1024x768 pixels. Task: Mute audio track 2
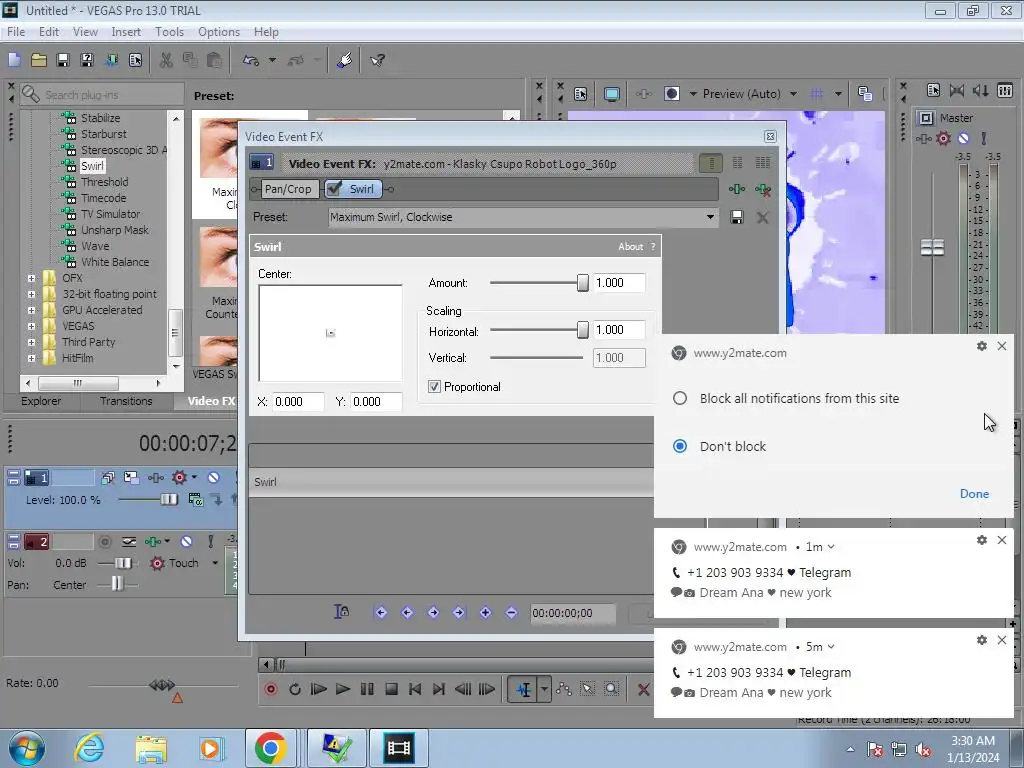tap(186, 541)
